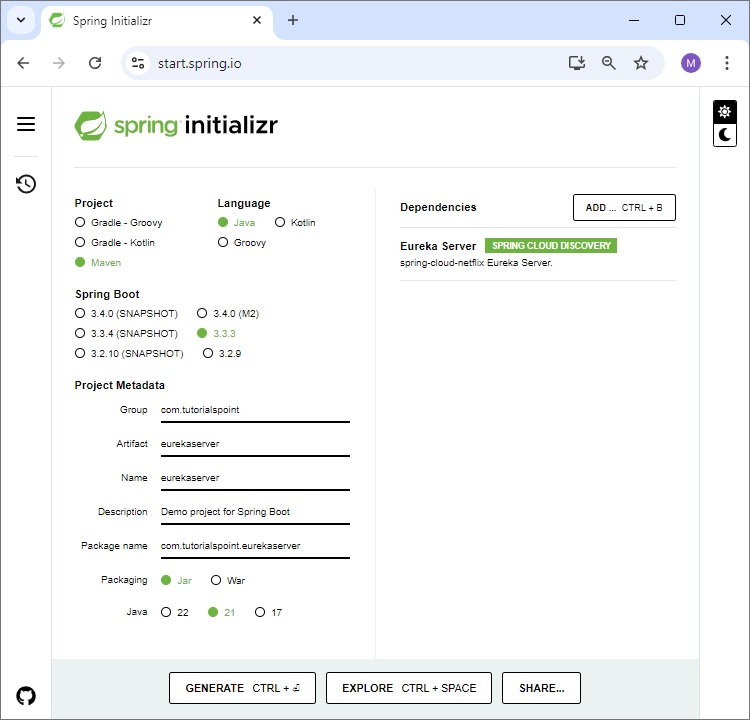Screen dimensions: 750x720
Task: Choose Kotlin as the language
Action: click(295, 222)
